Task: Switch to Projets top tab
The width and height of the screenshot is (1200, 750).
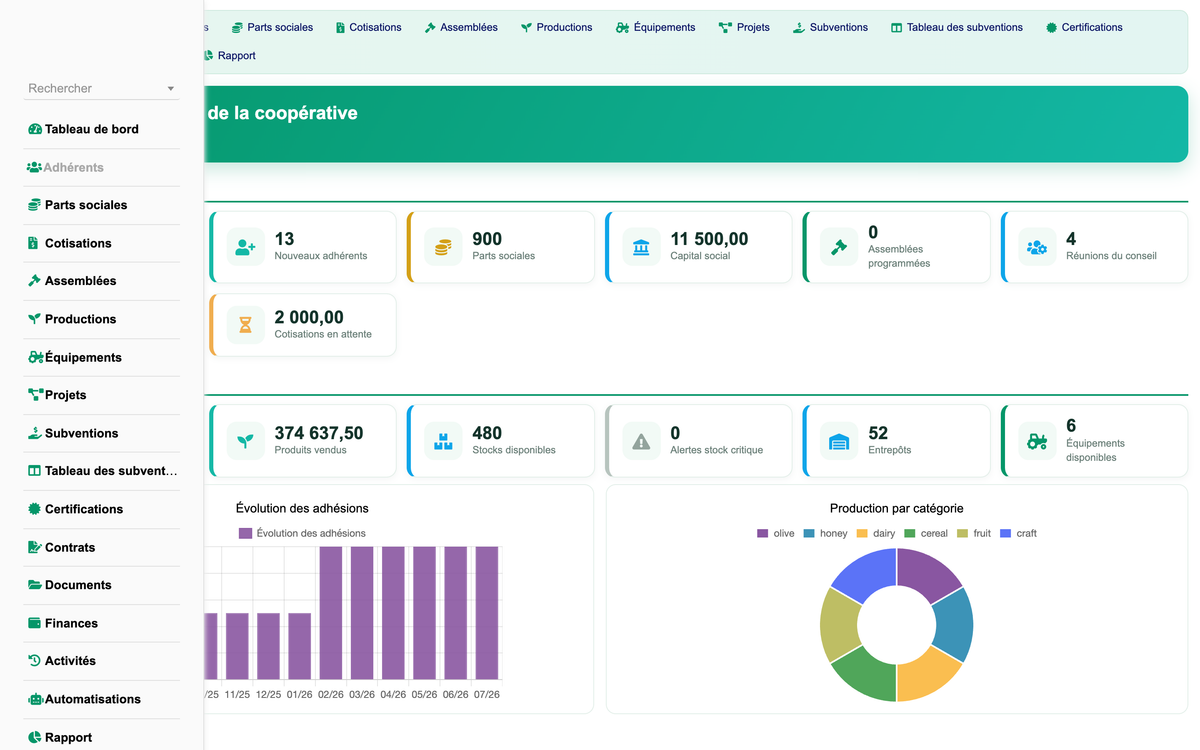Action: click(x=744, y=27)
